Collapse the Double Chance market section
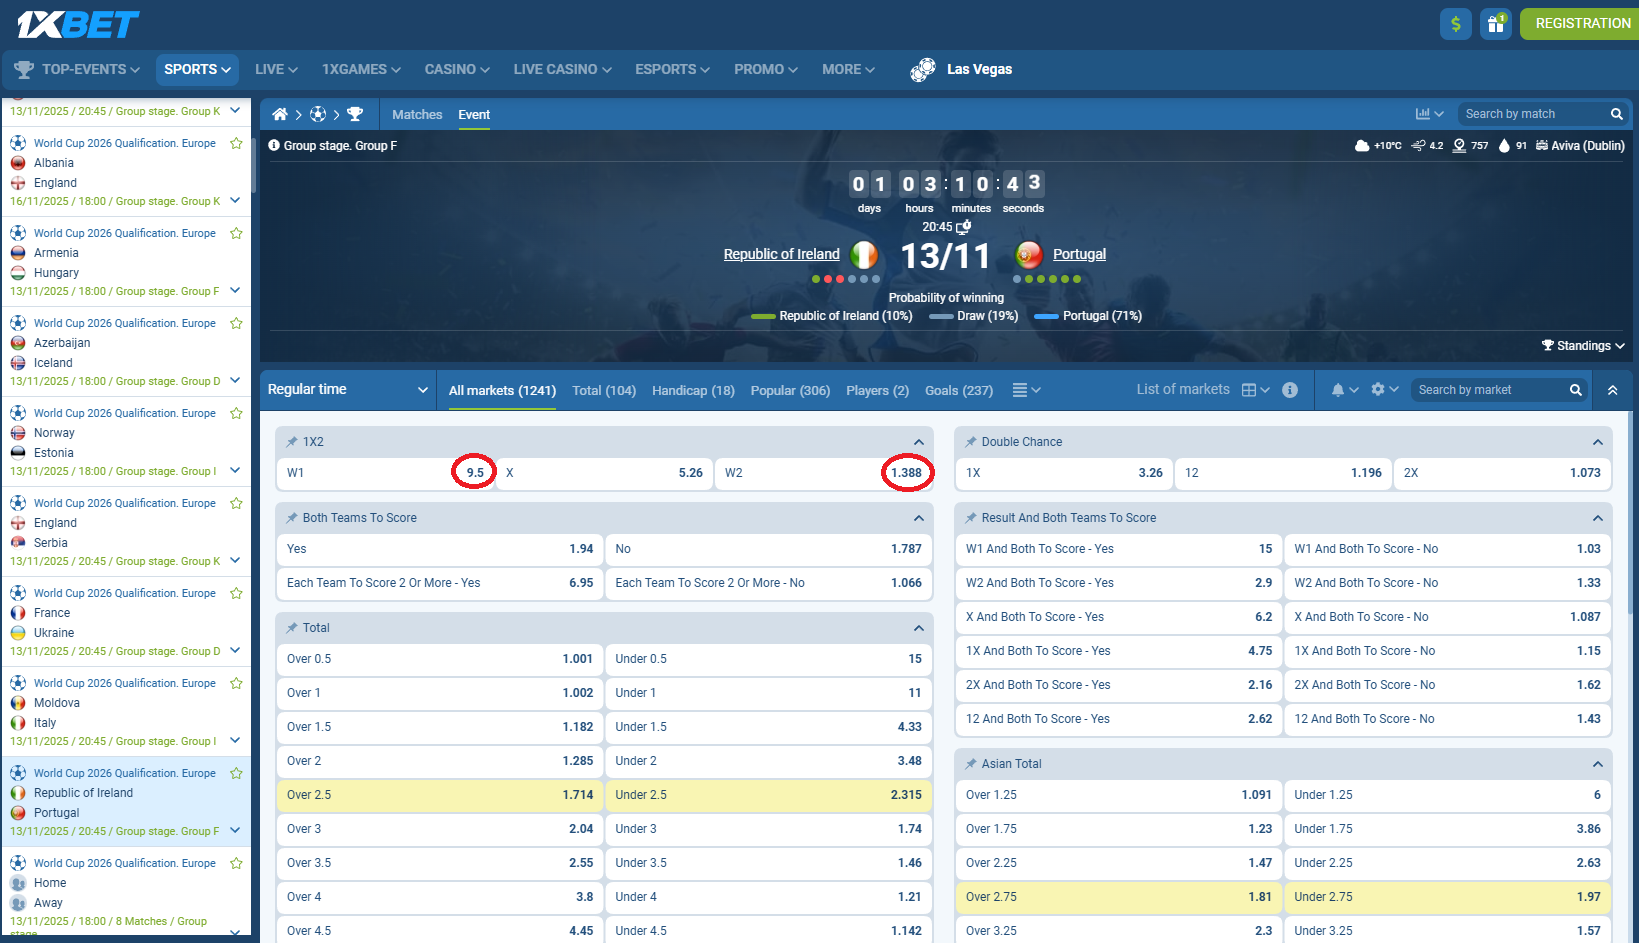The width and height of the screenshot is (1639, 943). coord(1597,441)
